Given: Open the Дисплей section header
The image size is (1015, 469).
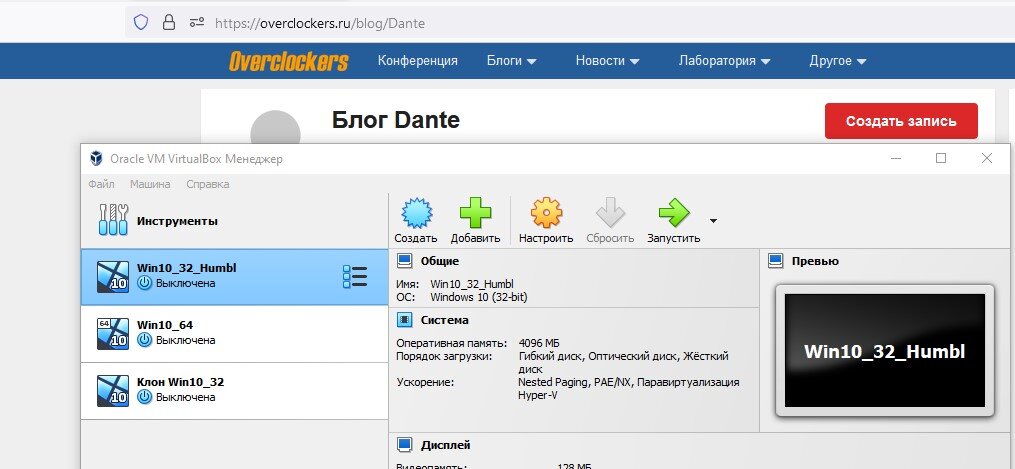Looking at the screenshot, I should tap(445, 445).
